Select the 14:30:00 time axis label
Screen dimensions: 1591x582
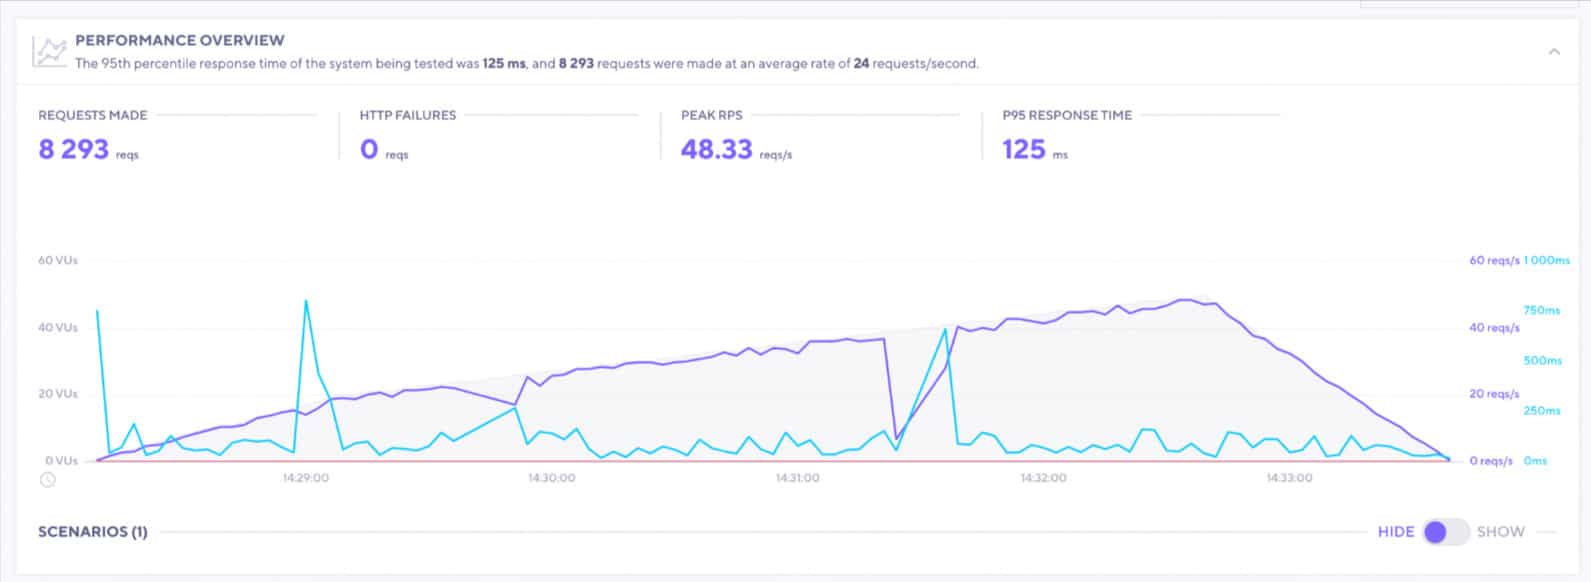[x=552, y=478]
